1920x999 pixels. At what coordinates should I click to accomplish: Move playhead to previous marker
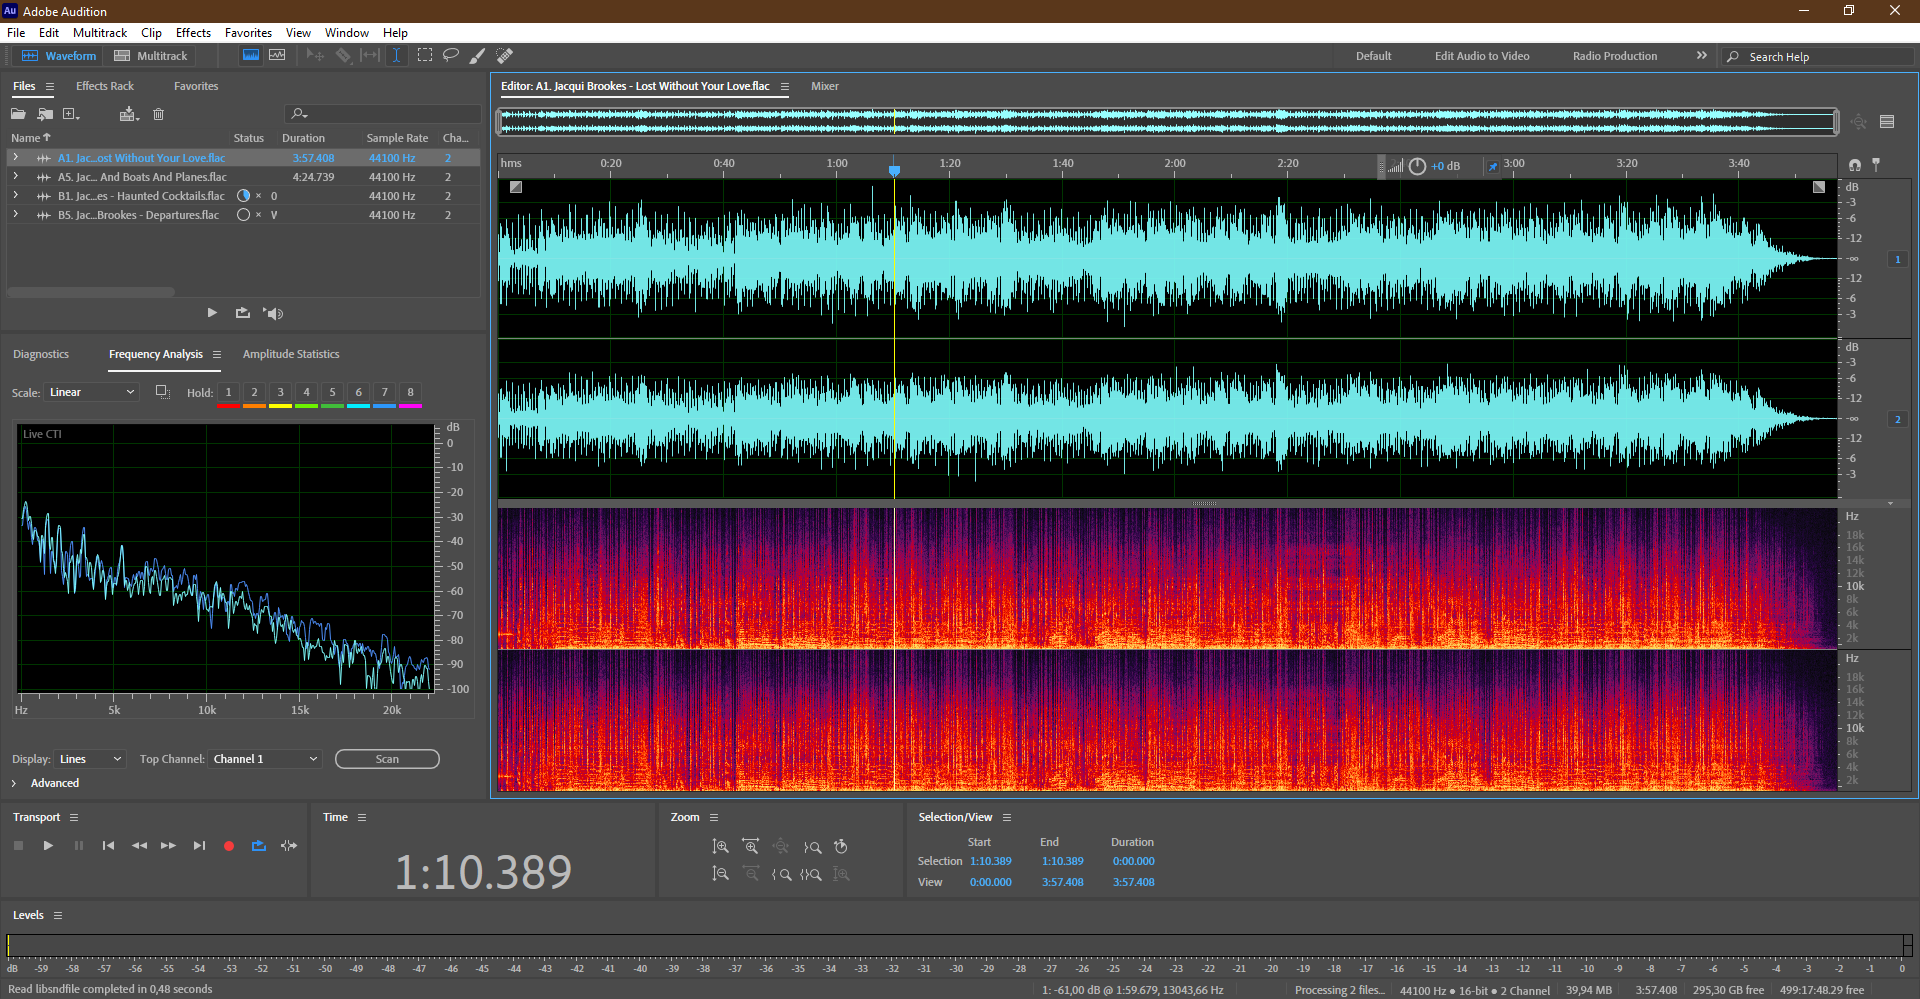coord(108,846)
